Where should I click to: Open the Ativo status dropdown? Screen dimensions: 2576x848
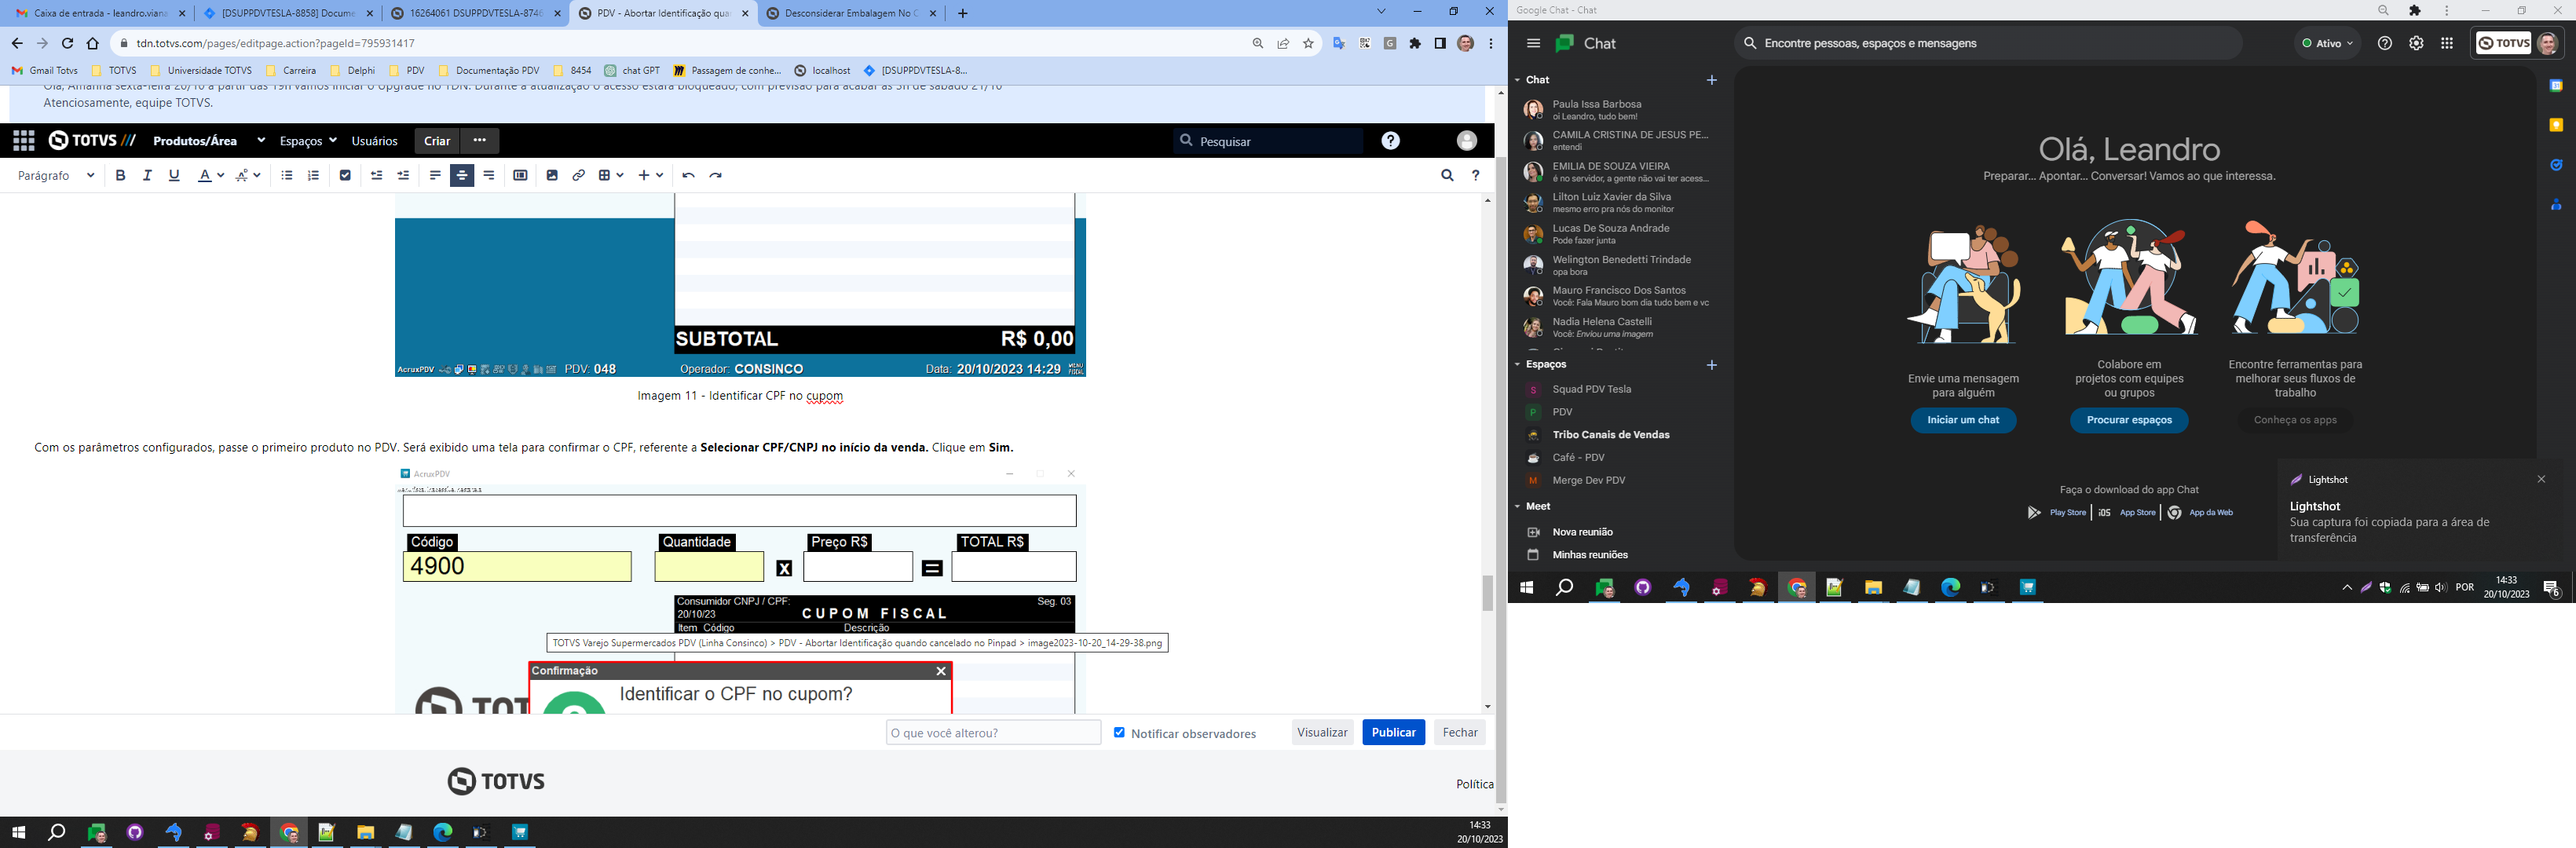[2327, 44]
